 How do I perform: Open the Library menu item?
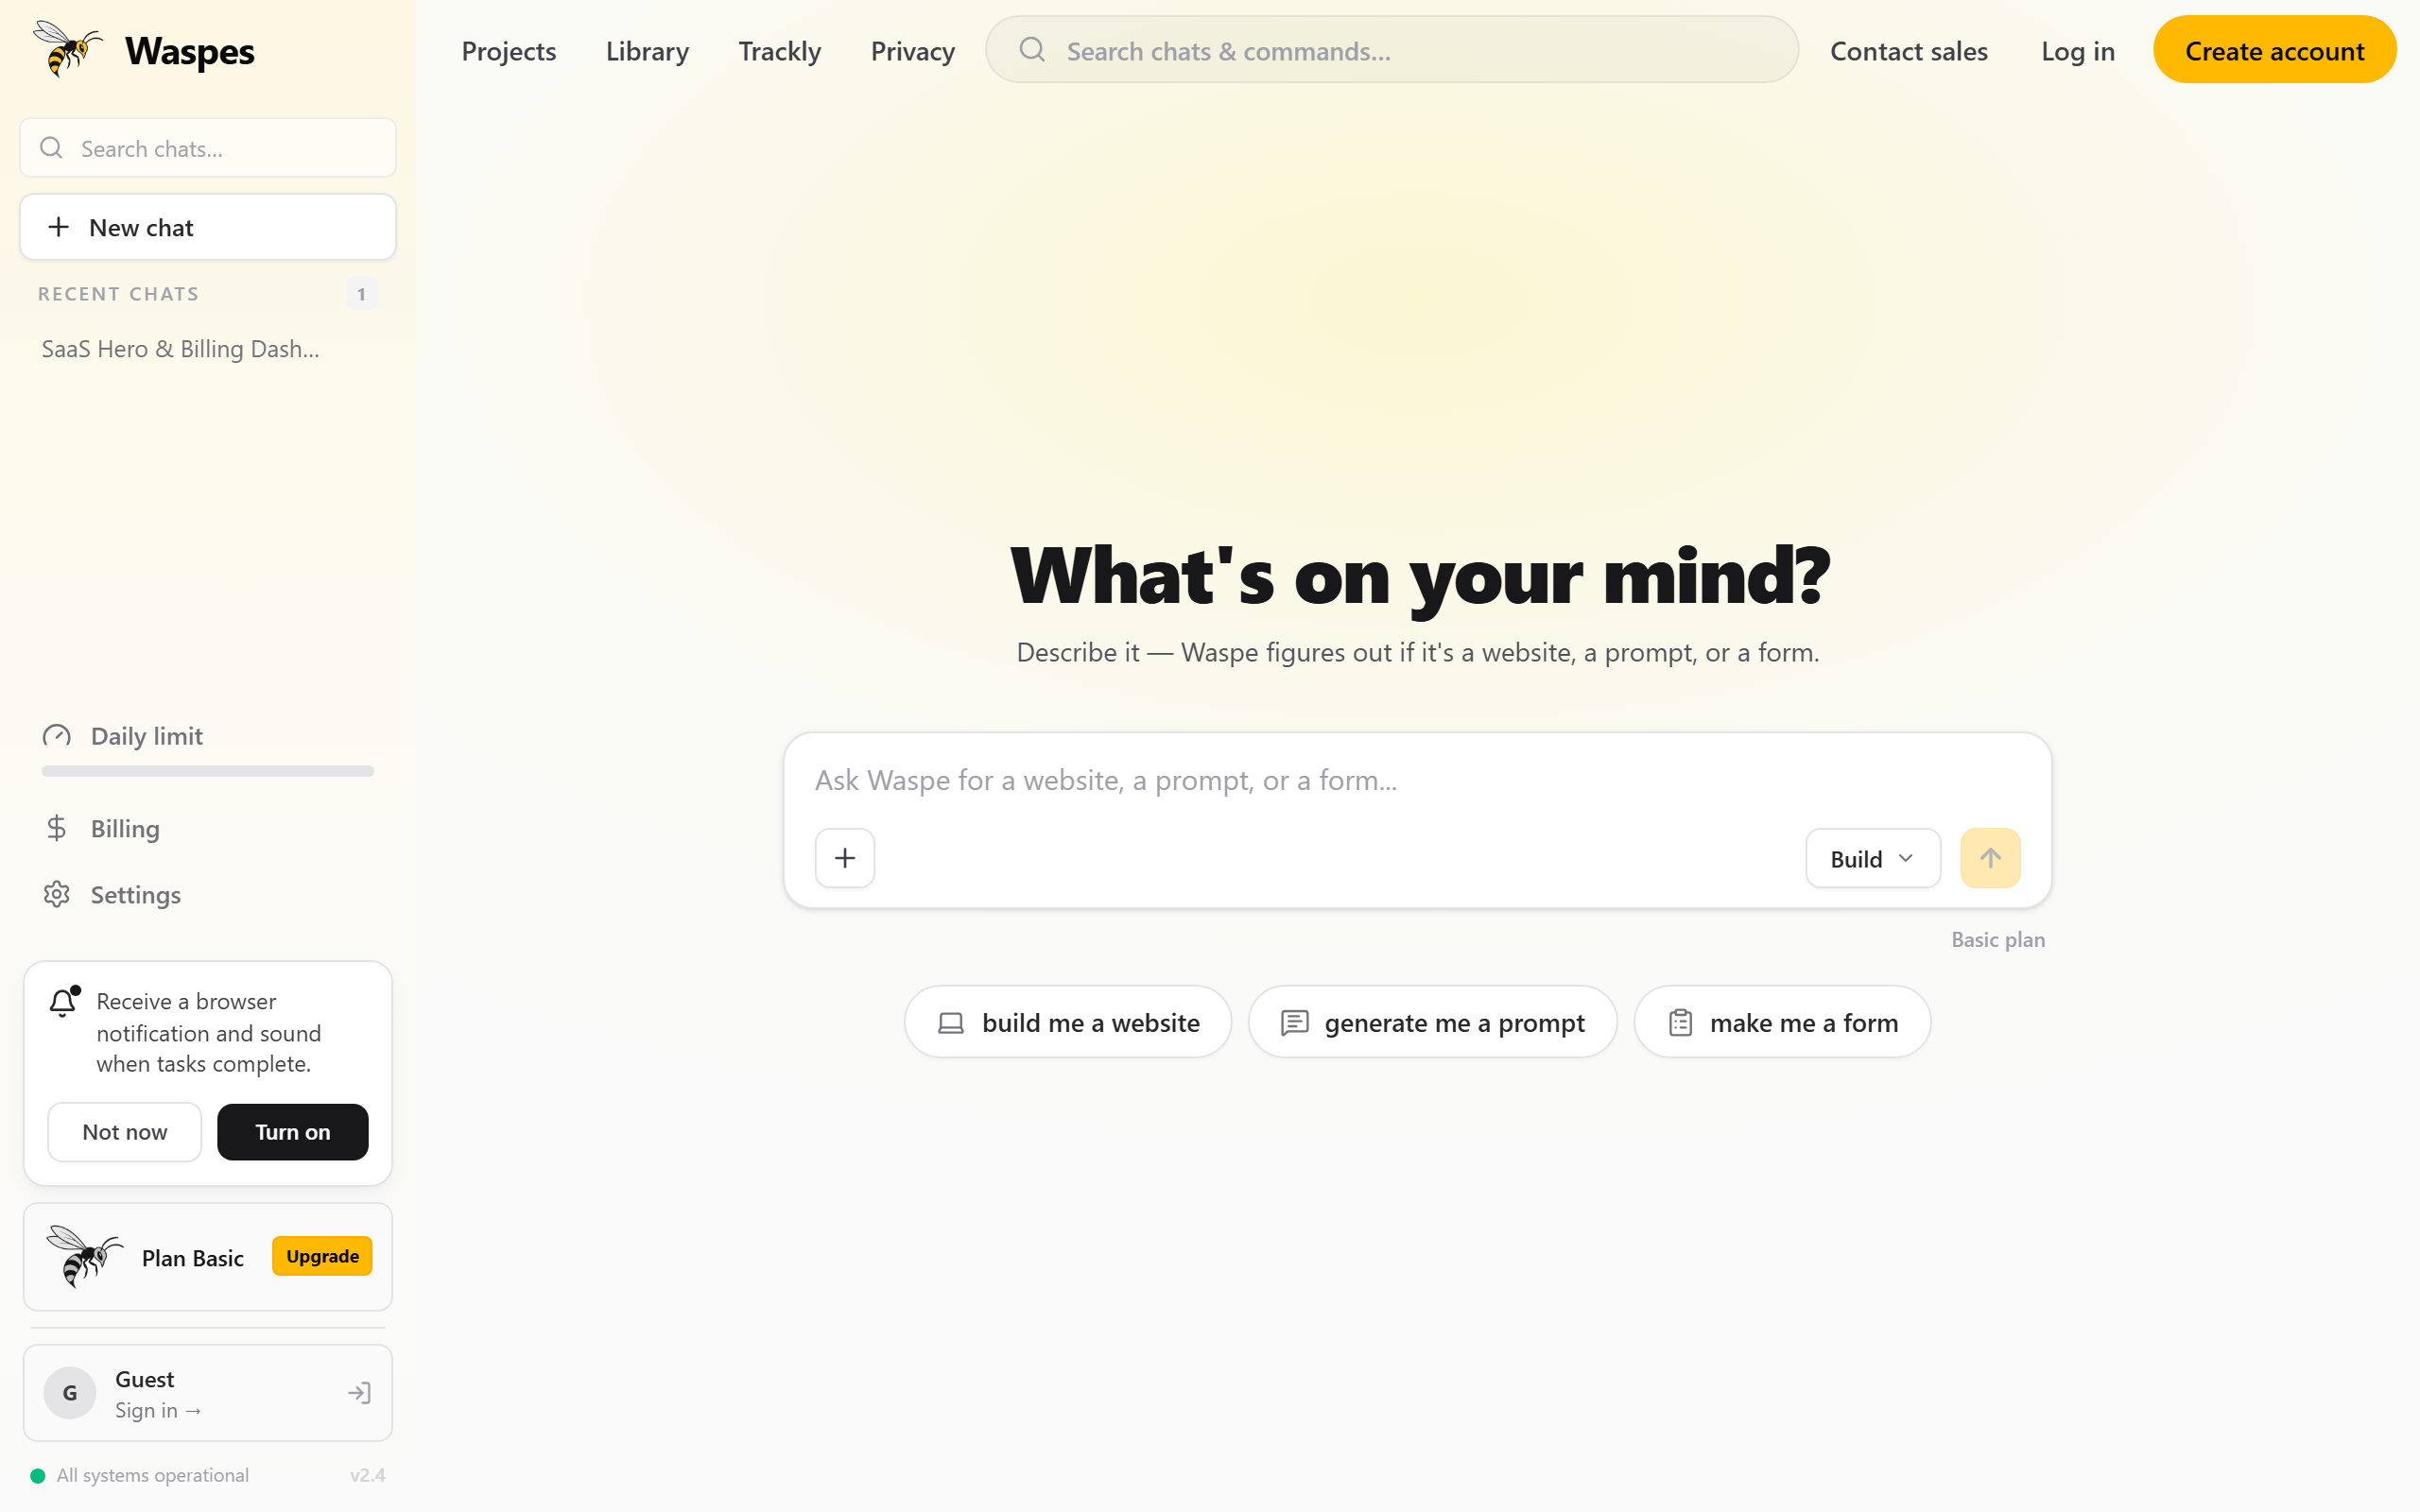click(647, 51)
